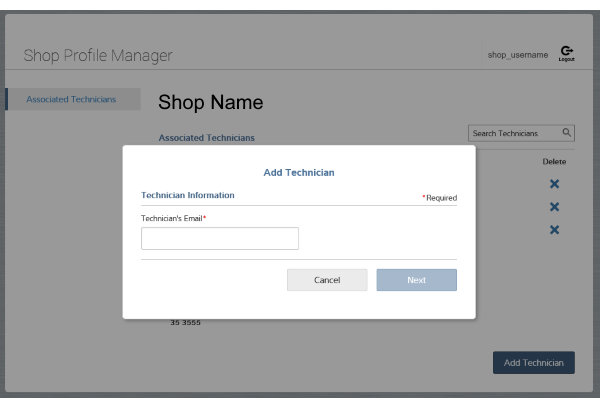Click the magnifier icon in Search Technicians
Viewport: 600px width, 408px height.
click(566, 133)
